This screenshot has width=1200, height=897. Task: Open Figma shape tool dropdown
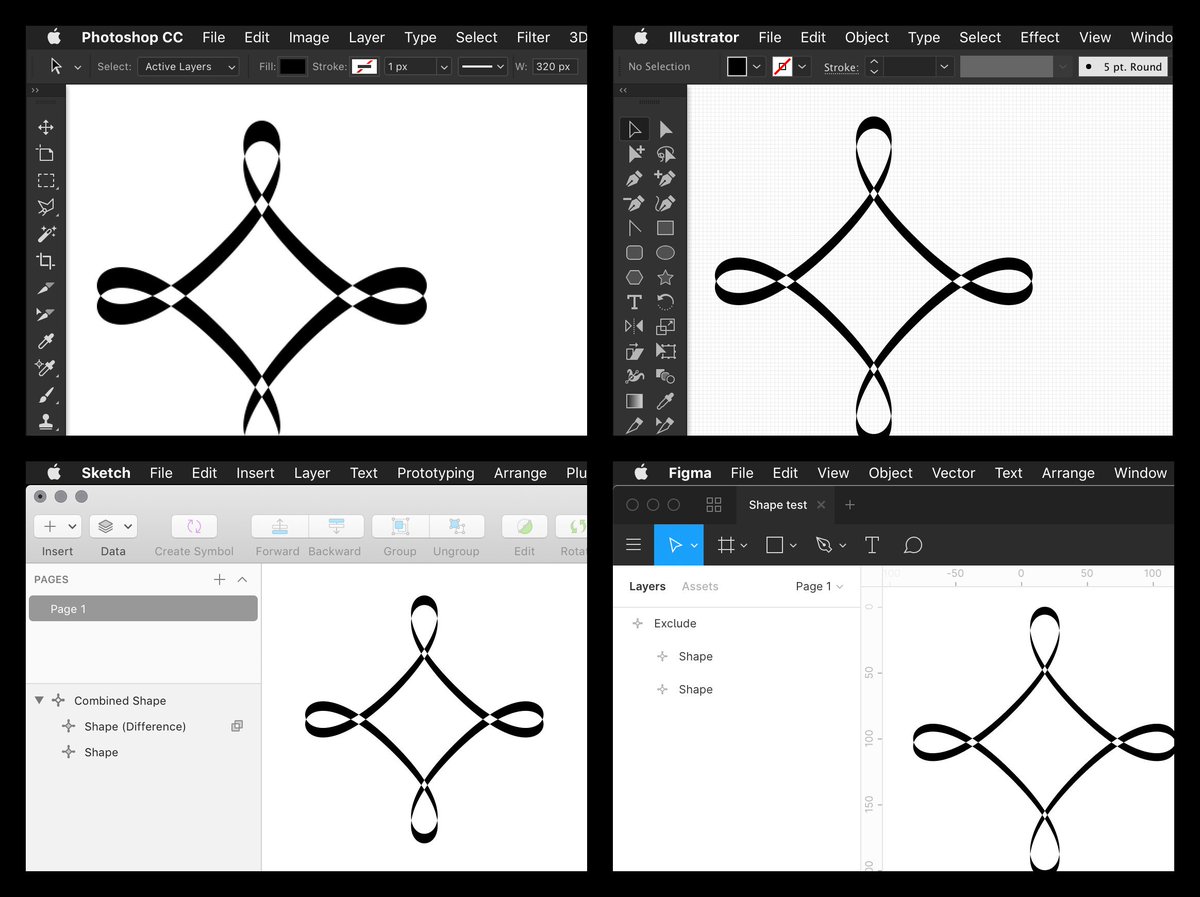coord(793,545)
